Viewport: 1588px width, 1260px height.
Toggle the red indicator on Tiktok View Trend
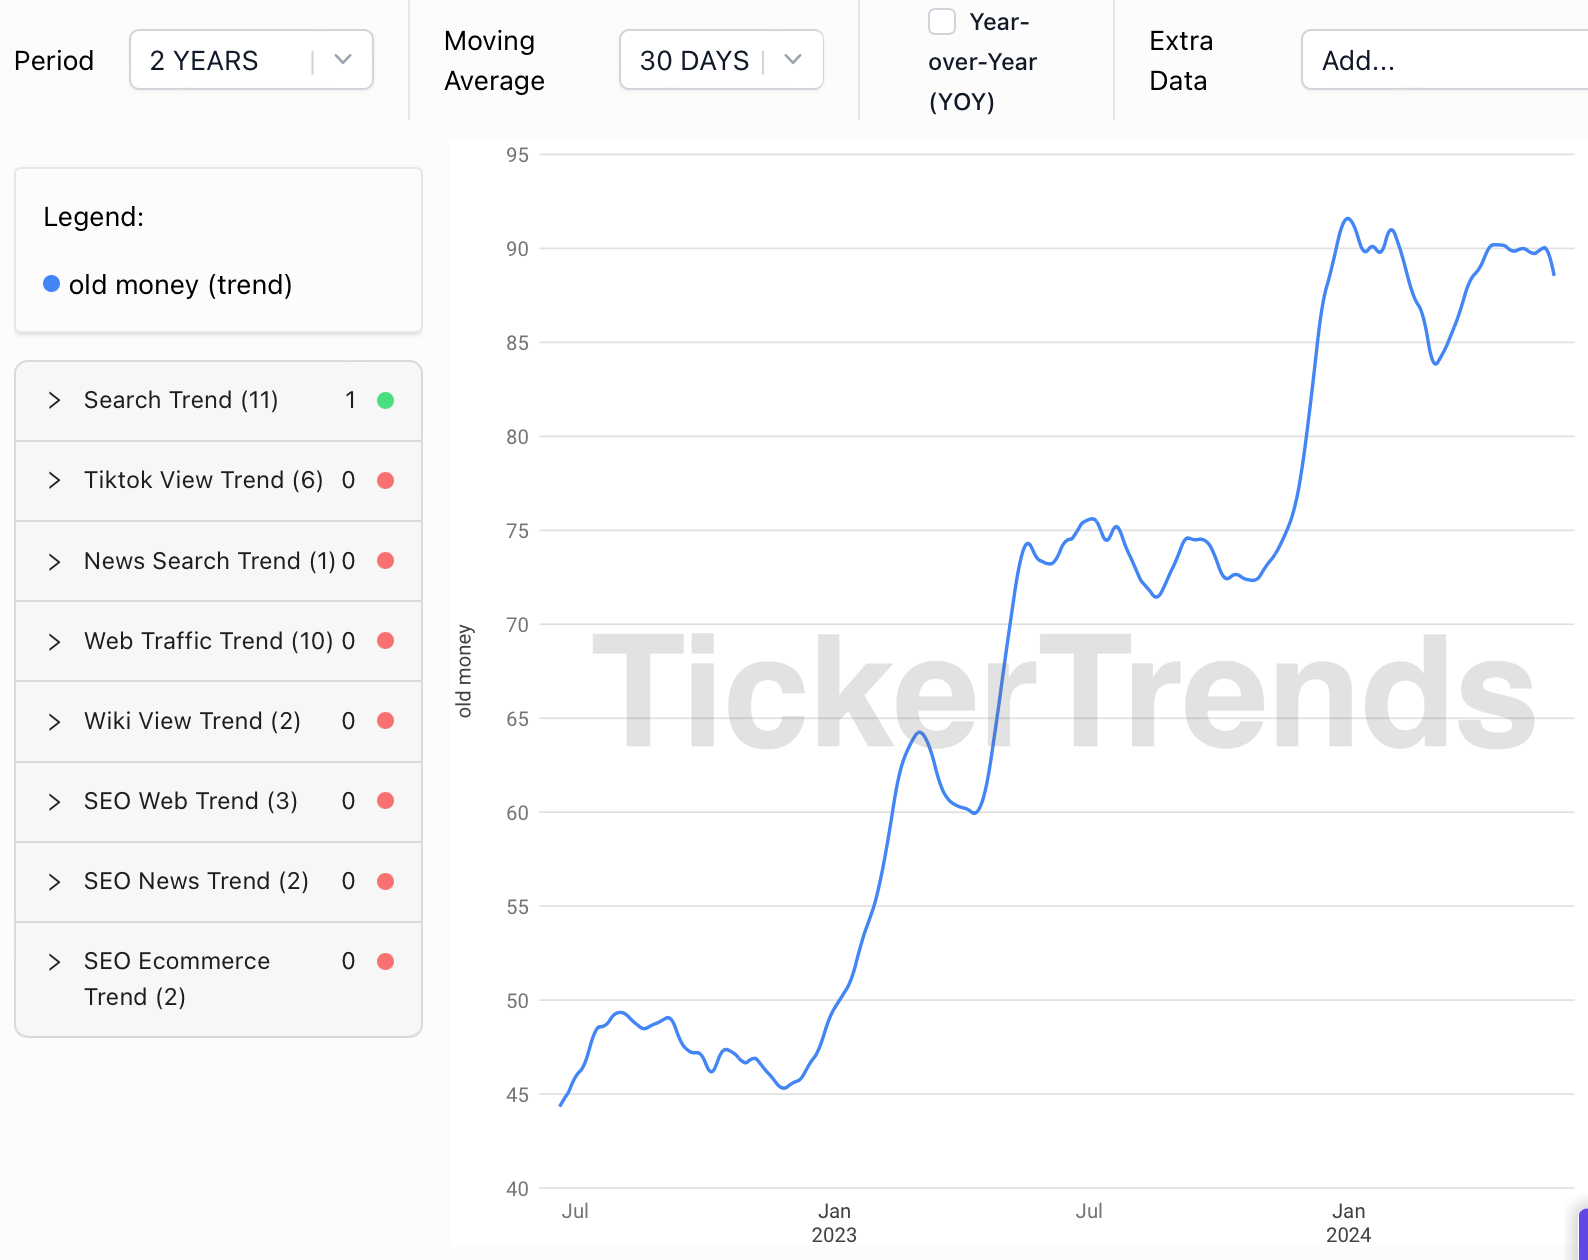coord(385,481)
